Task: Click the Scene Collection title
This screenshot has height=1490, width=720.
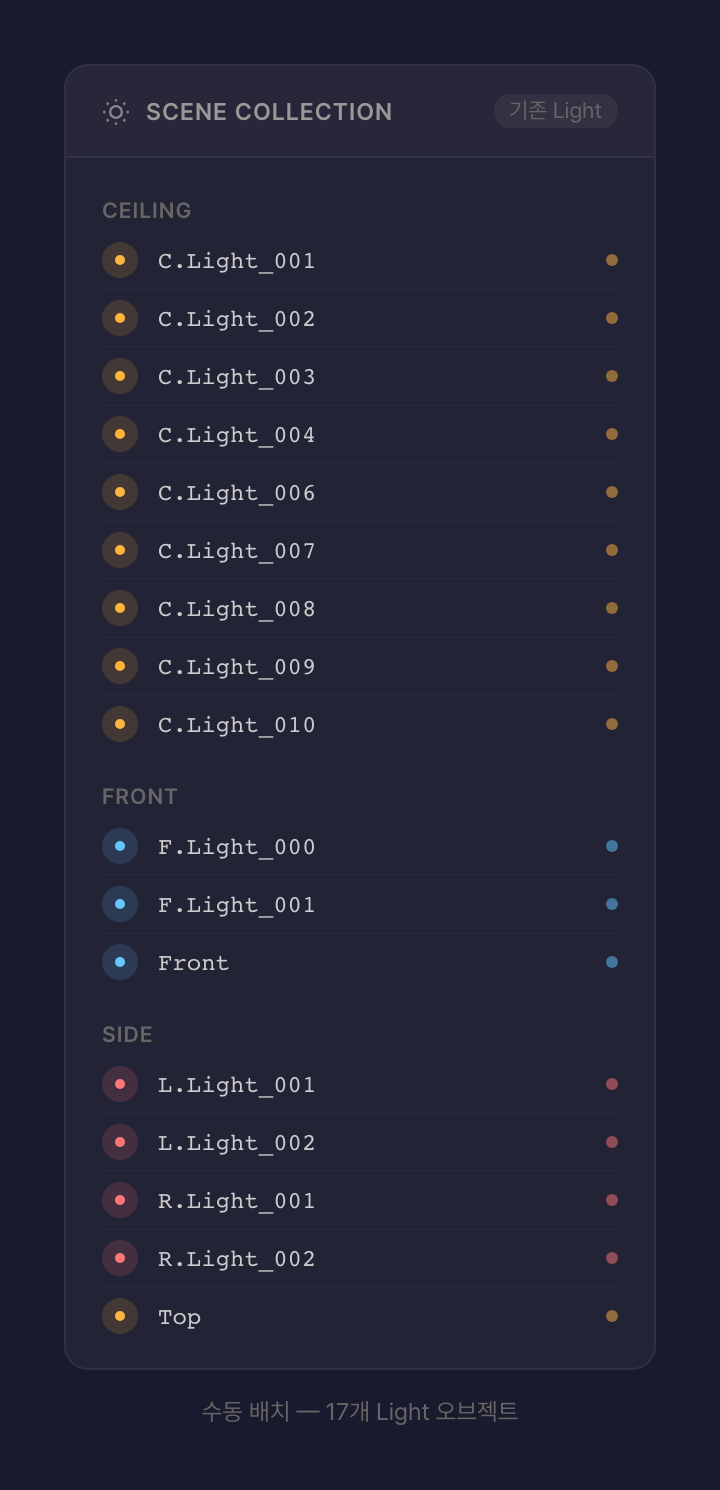Action: 269,112
